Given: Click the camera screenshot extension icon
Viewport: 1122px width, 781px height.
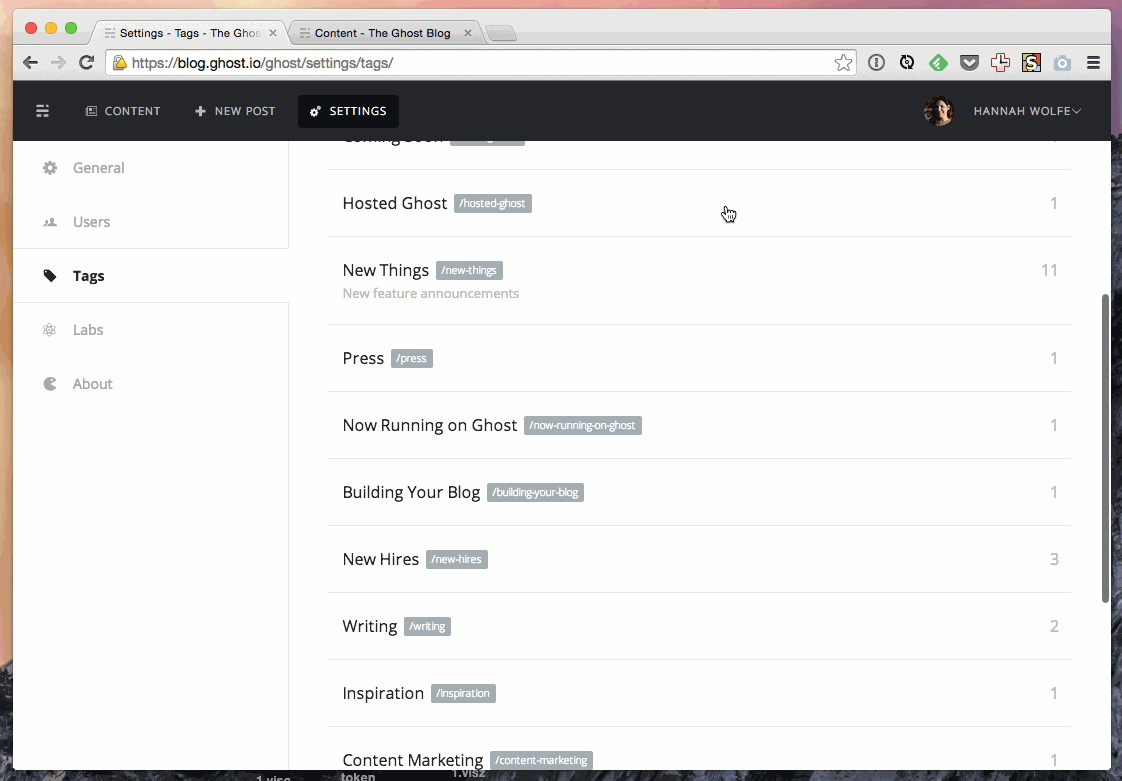Looking at the screenshot, I should (1063, 63).
